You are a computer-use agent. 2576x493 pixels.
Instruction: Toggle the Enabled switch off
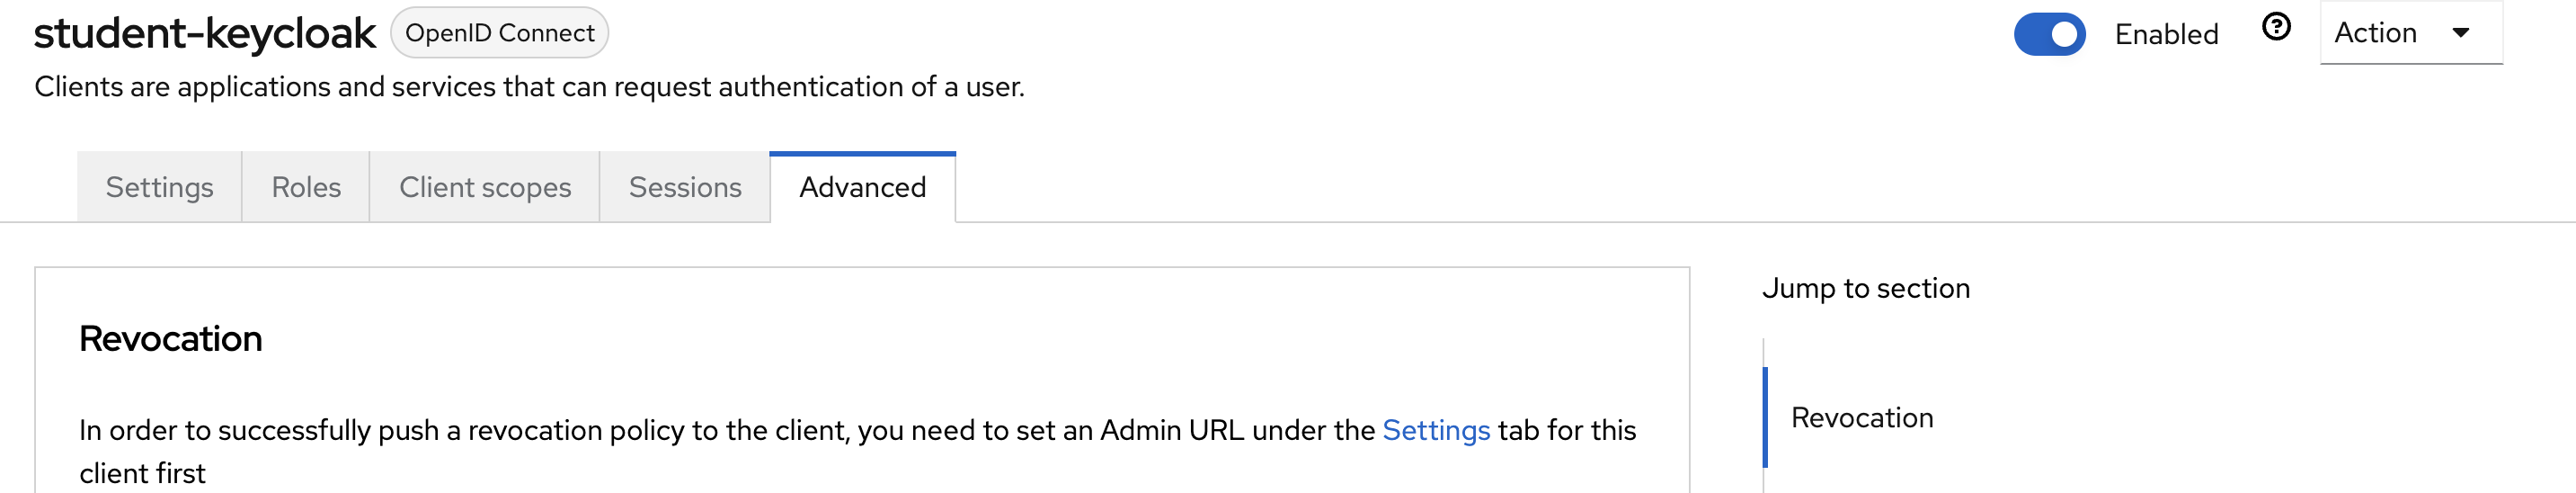2049,34
